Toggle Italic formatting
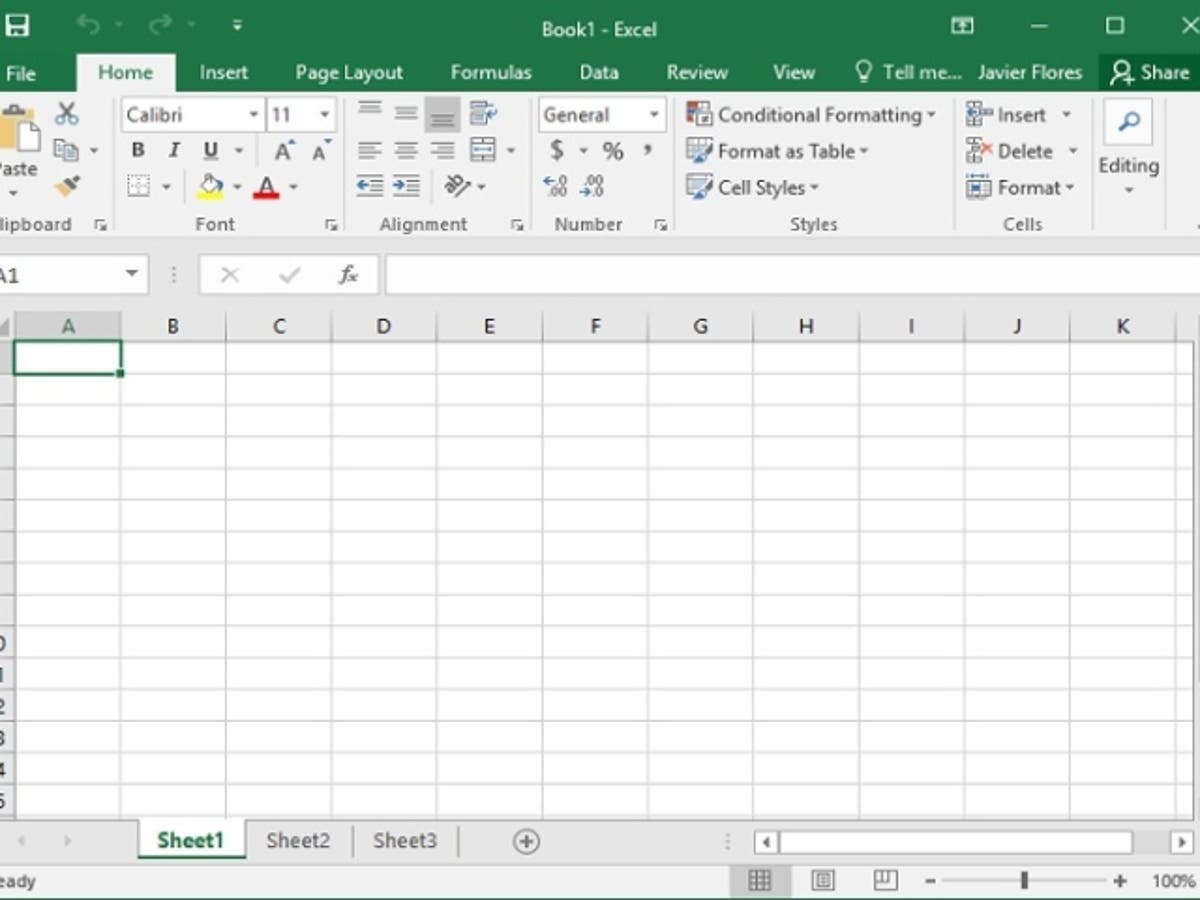The image size is (1200, 900). 174,151
